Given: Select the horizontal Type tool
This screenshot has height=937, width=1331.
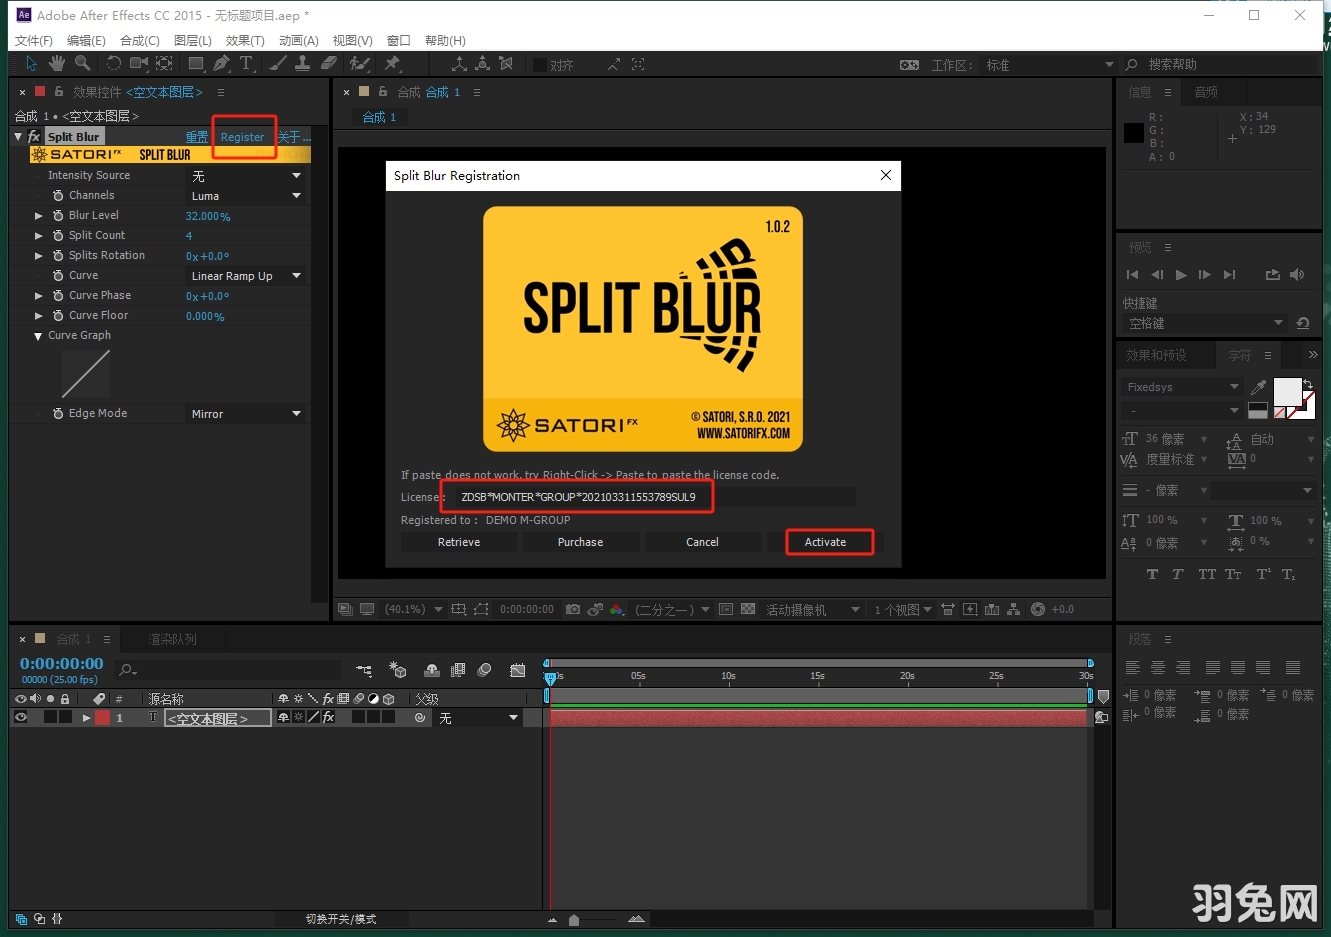Looking at the screenshot, I should (246, 64).
